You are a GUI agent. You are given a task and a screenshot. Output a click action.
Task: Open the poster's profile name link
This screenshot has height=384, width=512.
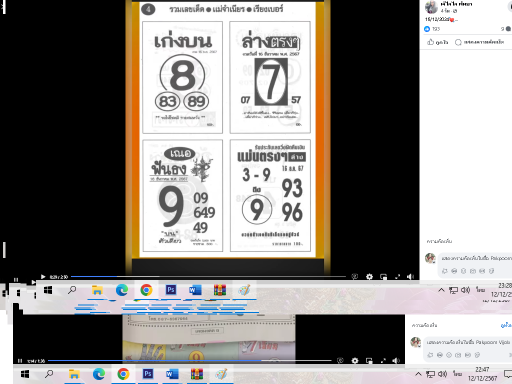(x=456, y=4)
